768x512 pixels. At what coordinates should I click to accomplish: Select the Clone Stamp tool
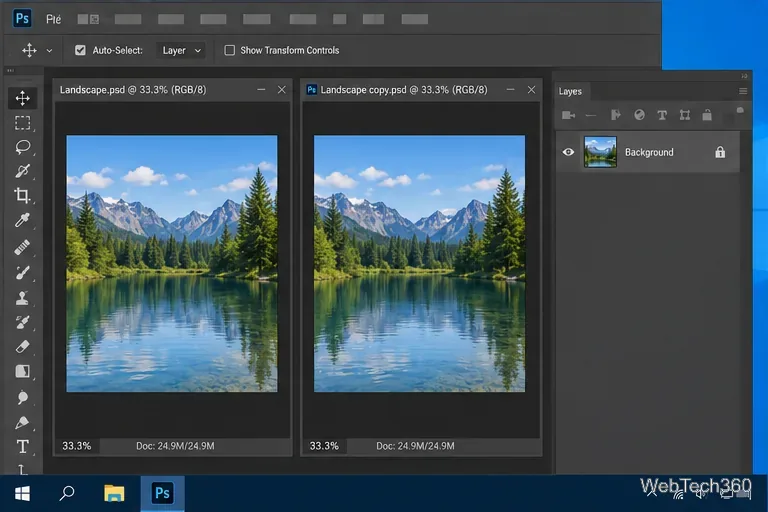(x=23, y=297)
